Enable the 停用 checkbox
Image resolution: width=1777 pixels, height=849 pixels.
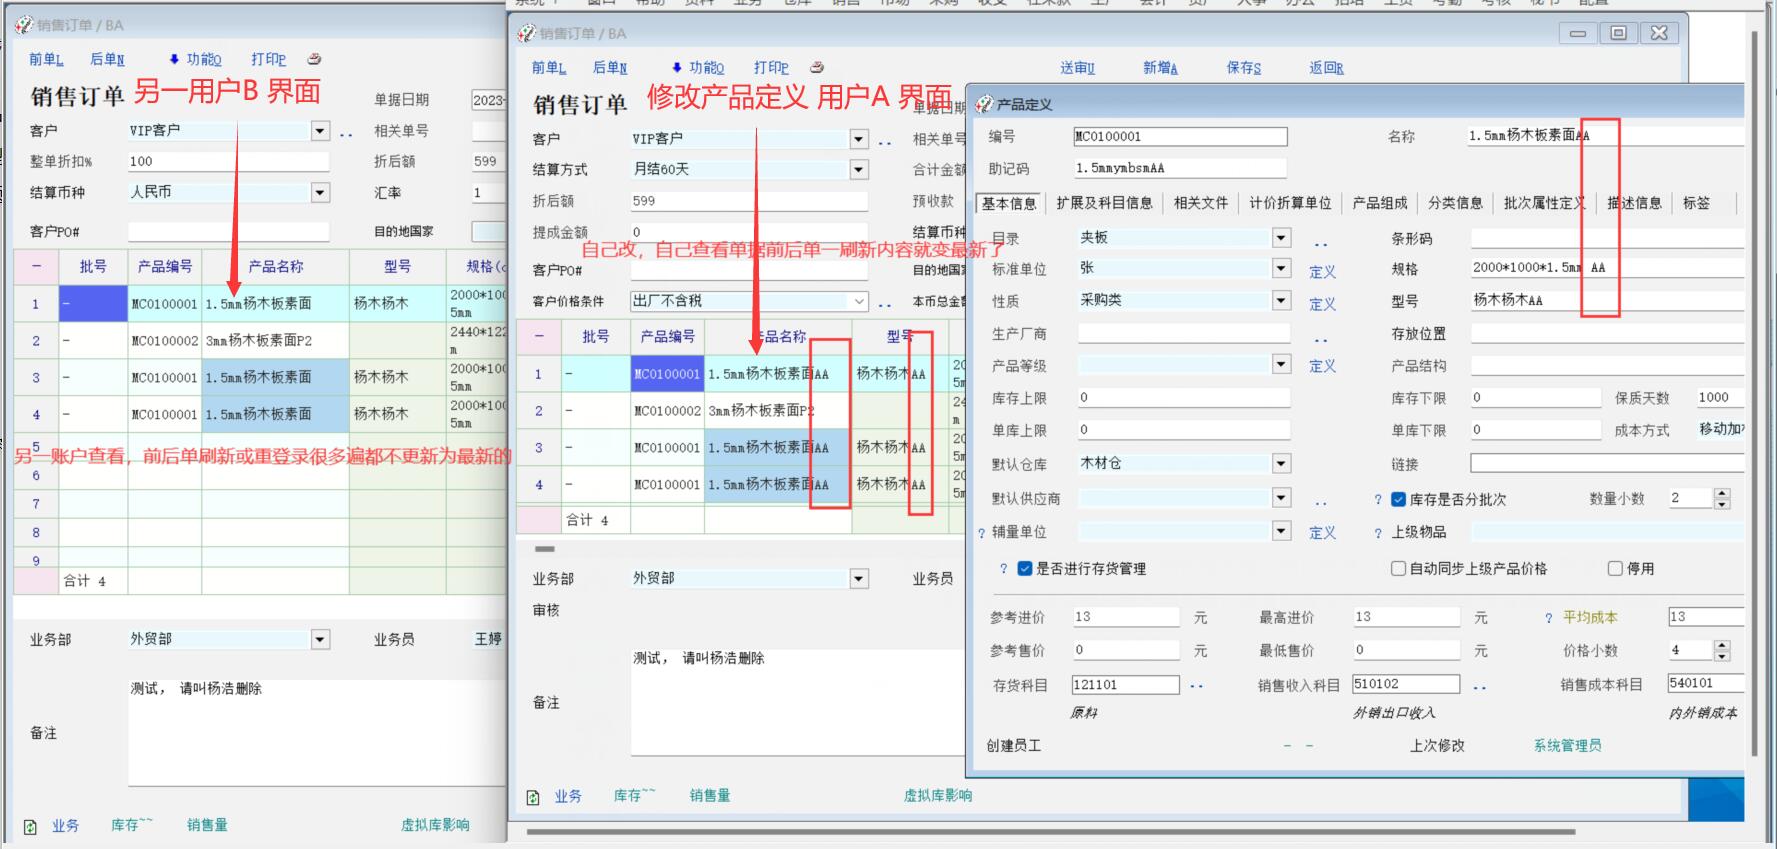pos(1615,568)
